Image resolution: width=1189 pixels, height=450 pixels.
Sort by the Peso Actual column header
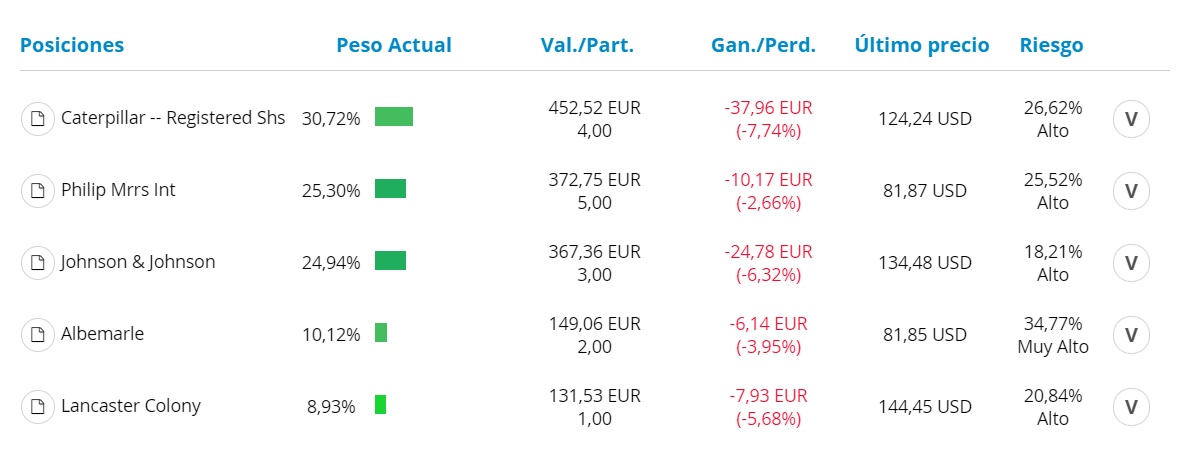click(x=394, y=46)
